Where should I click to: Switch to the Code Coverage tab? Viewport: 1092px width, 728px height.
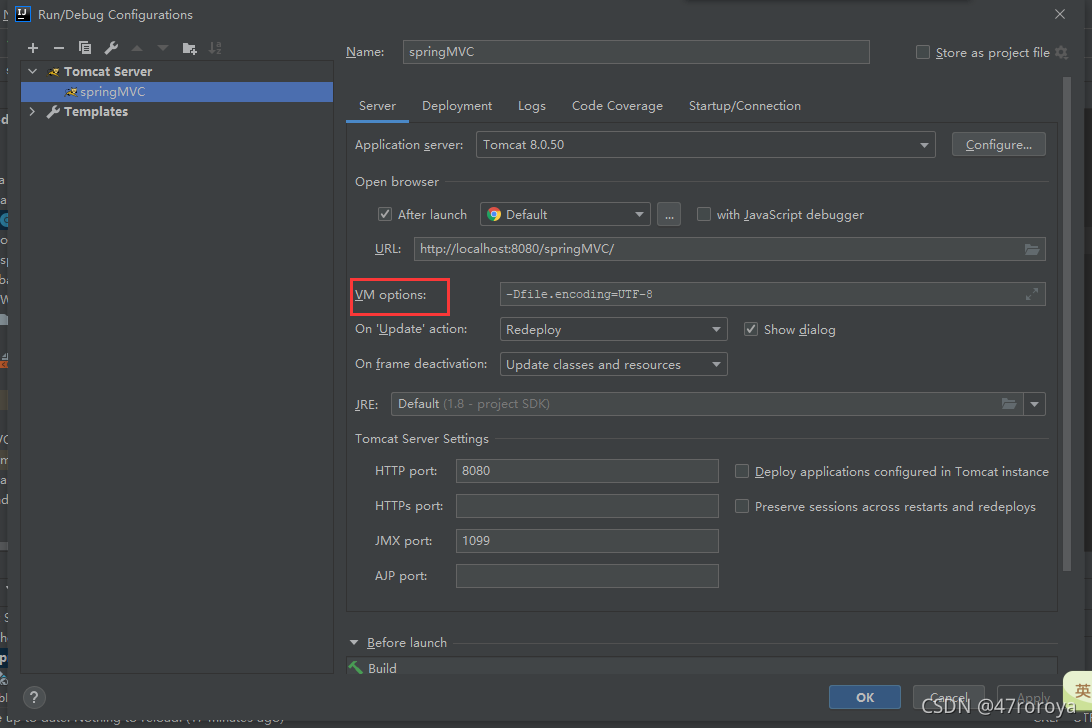[617, 106]
